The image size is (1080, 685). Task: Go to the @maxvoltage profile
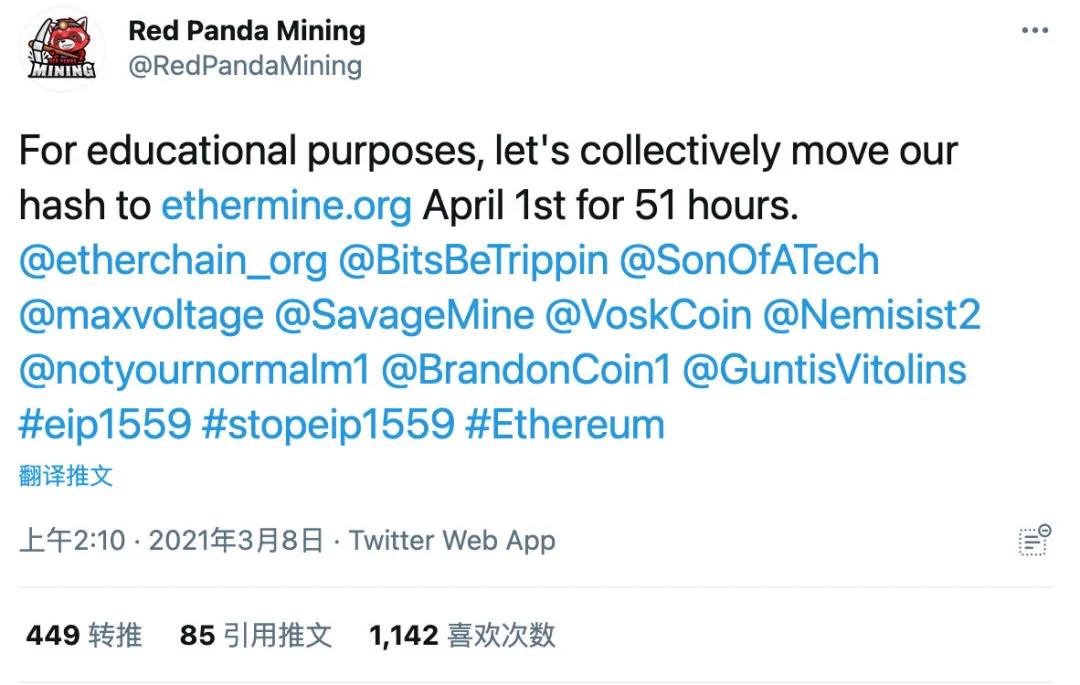click(x=141, y=315)
